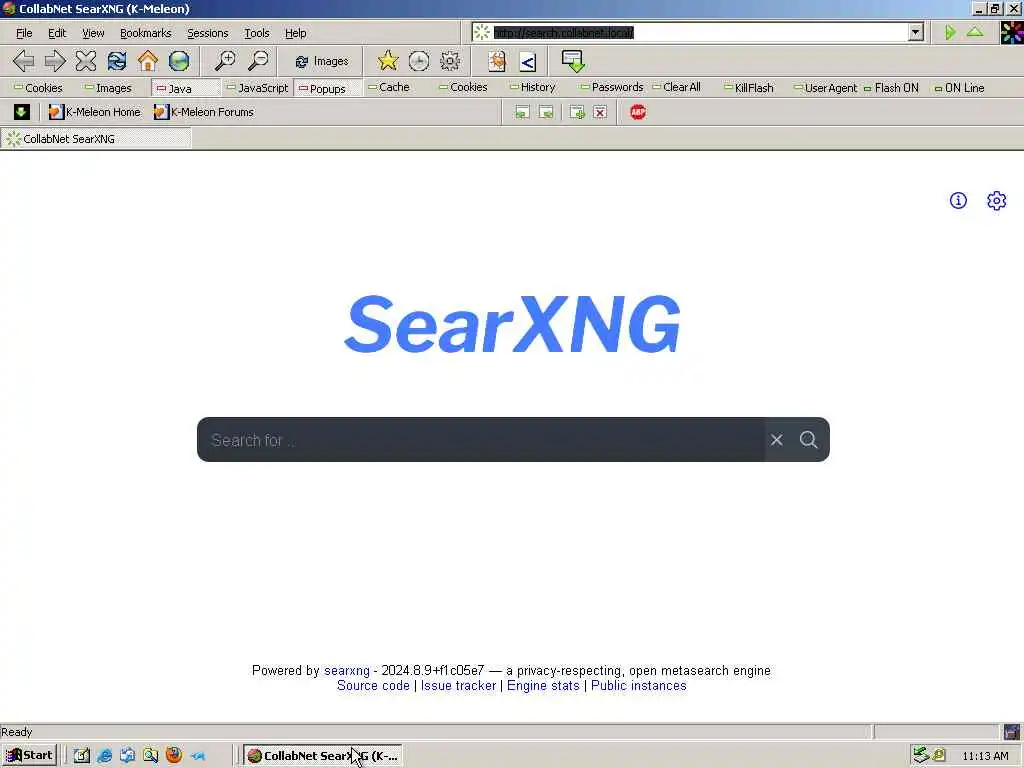Toggle ON Line mode

959,88
